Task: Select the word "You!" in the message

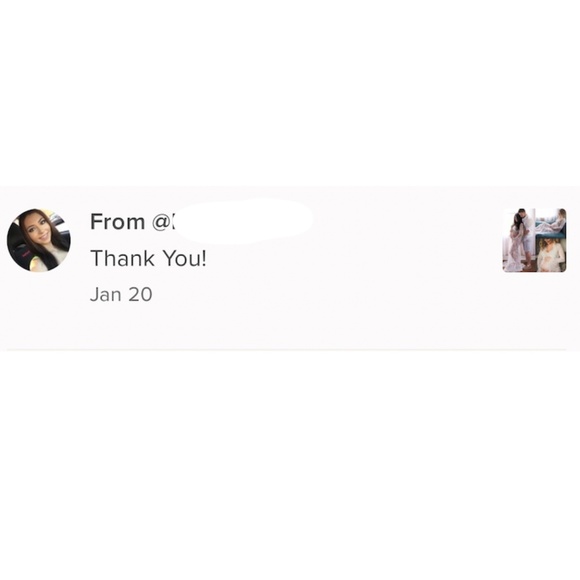Action: click(185, 258)
